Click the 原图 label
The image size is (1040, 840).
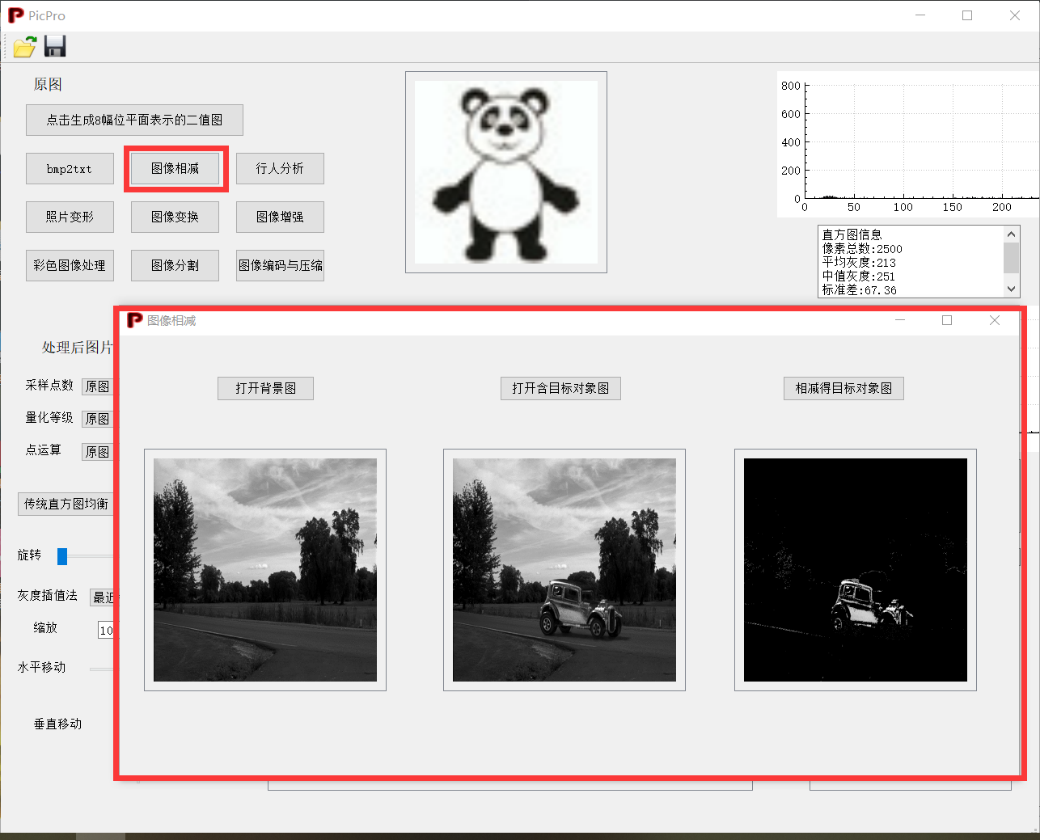[x=48, y=84]
